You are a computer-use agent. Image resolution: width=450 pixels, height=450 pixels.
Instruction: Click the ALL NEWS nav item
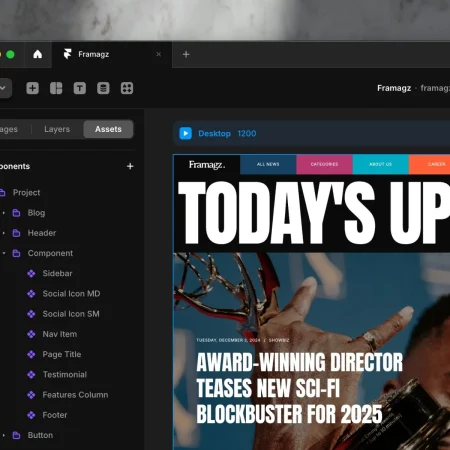pyautogui.click(x=268, y=164)
